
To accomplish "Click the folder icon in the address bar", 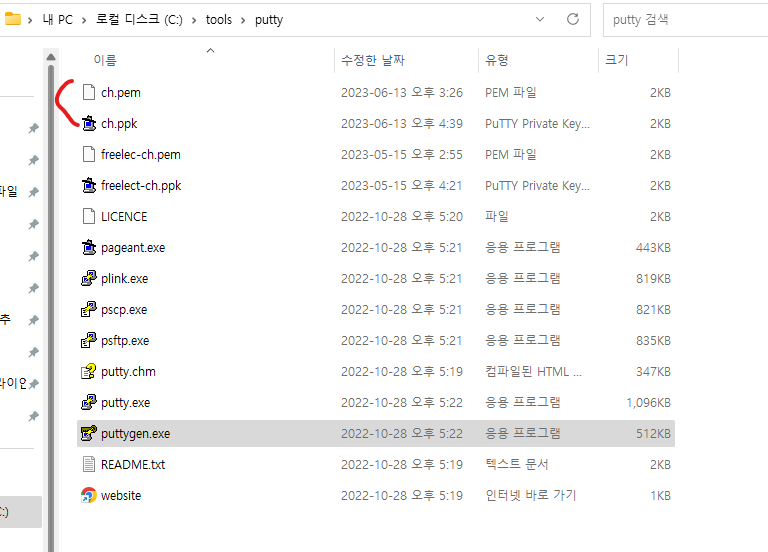I will pos(13,19).
